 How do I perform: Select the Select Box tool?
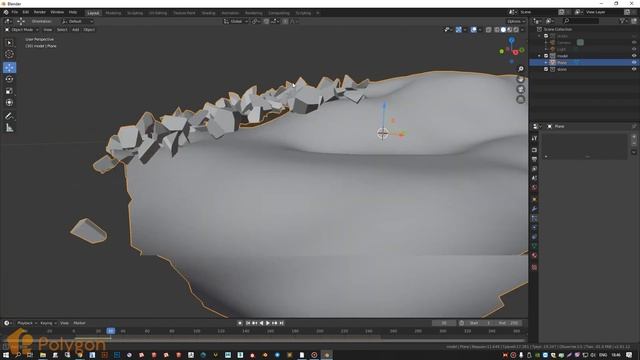9,42
